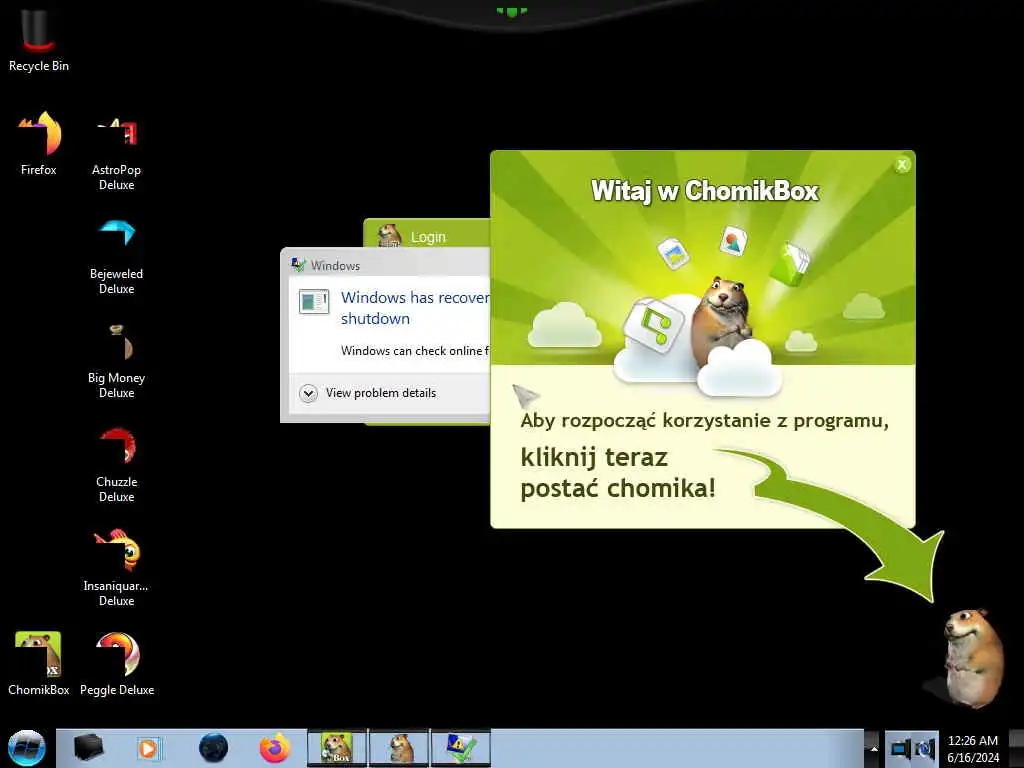Open the media player taskbar icon
The image size is (1024, 768).
(x=149, y=748)
